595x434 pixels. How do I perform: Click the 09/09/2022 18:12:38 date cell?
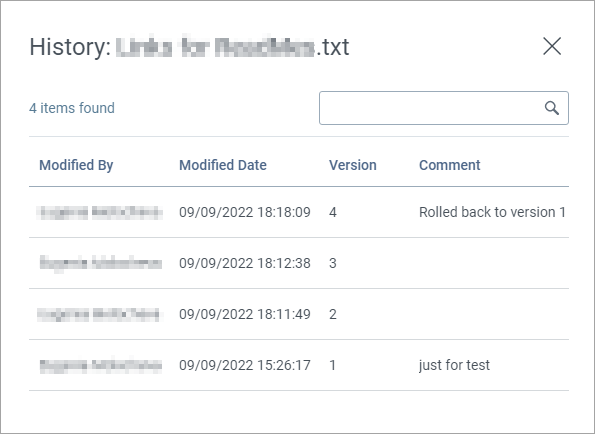click(x=245, y=263)
